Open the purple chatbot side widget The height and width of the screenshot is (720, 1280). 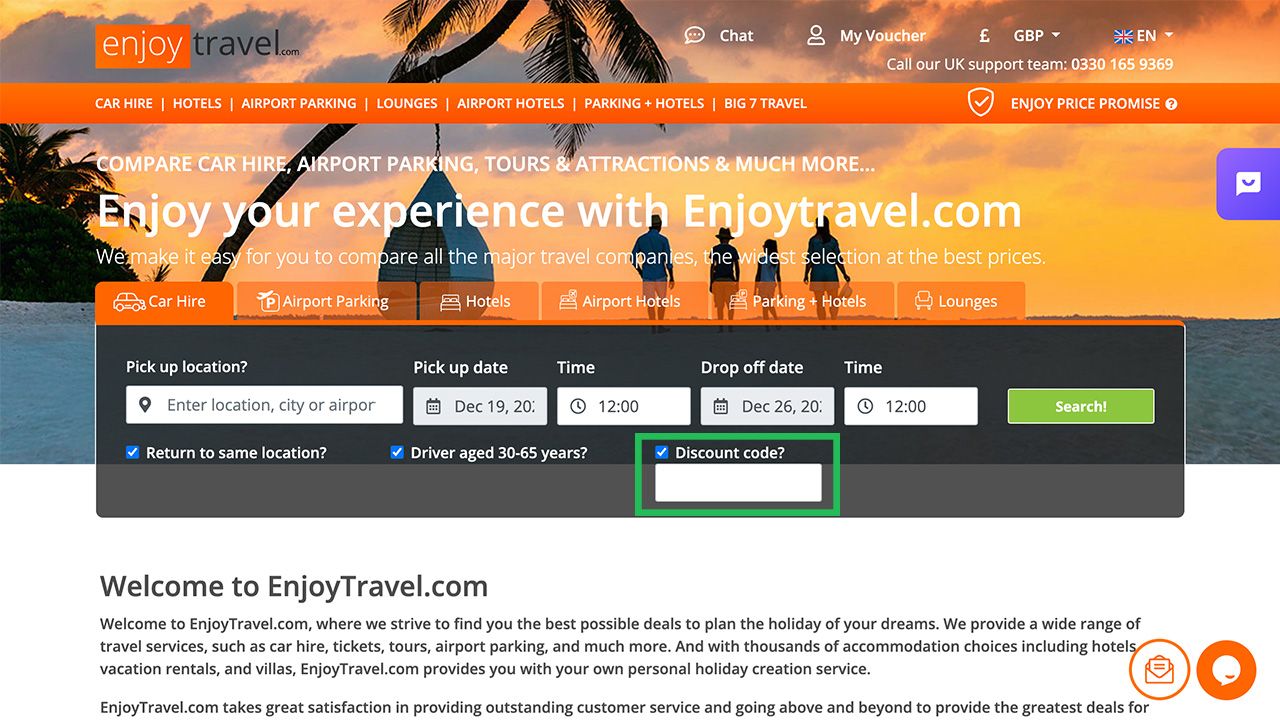point(1248,184)
